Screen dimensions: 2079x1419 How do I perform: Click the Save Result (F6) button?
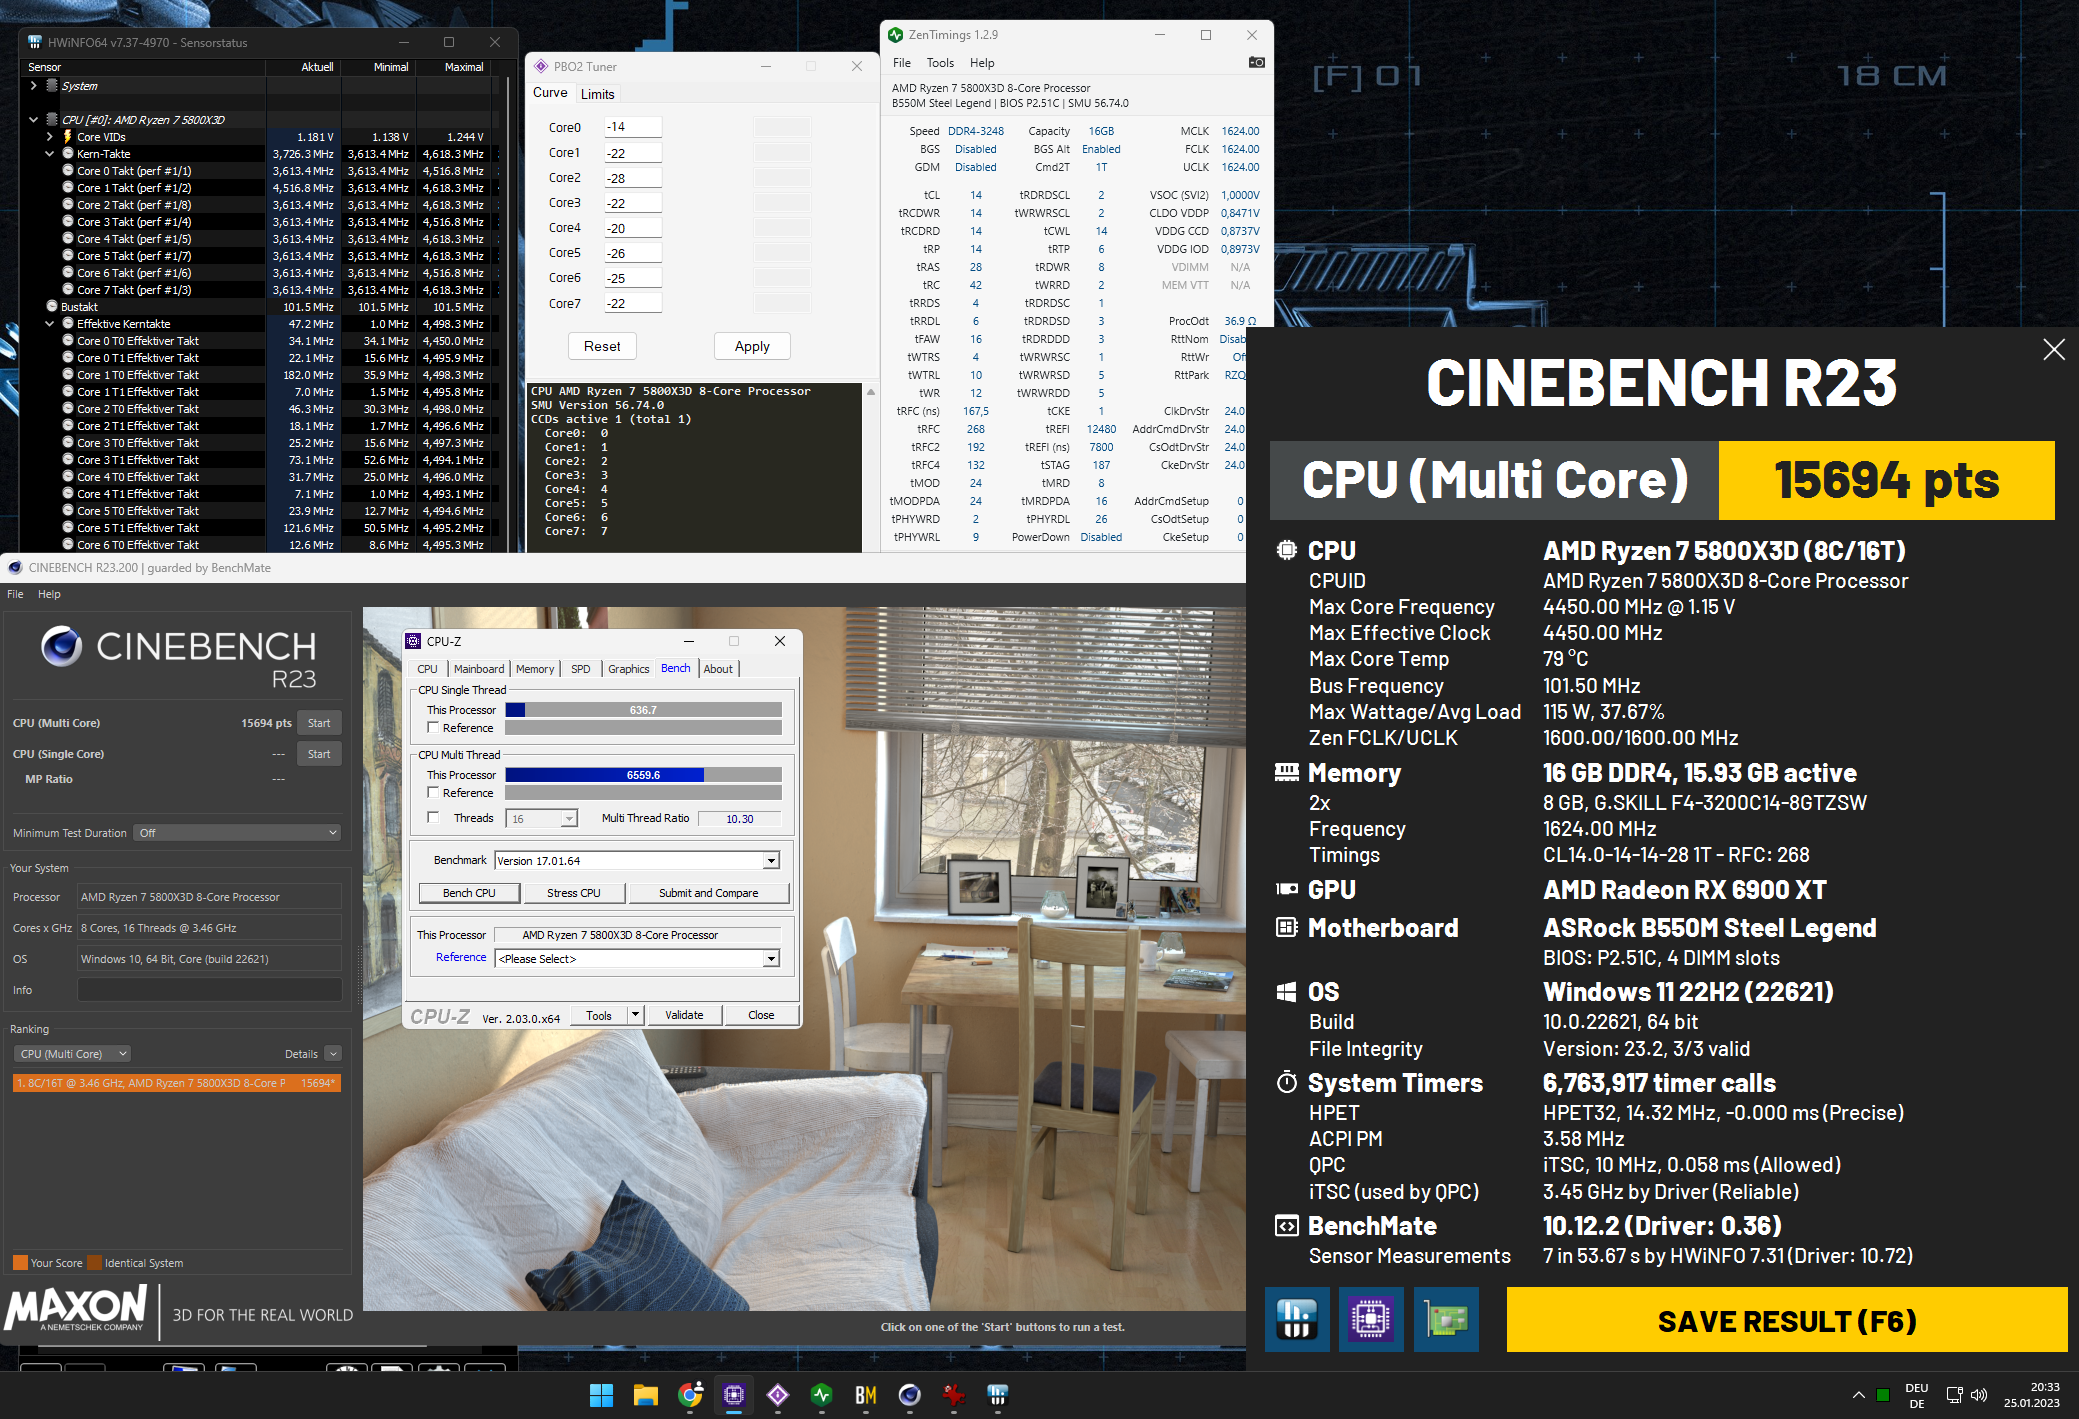click(1786, 1321)
